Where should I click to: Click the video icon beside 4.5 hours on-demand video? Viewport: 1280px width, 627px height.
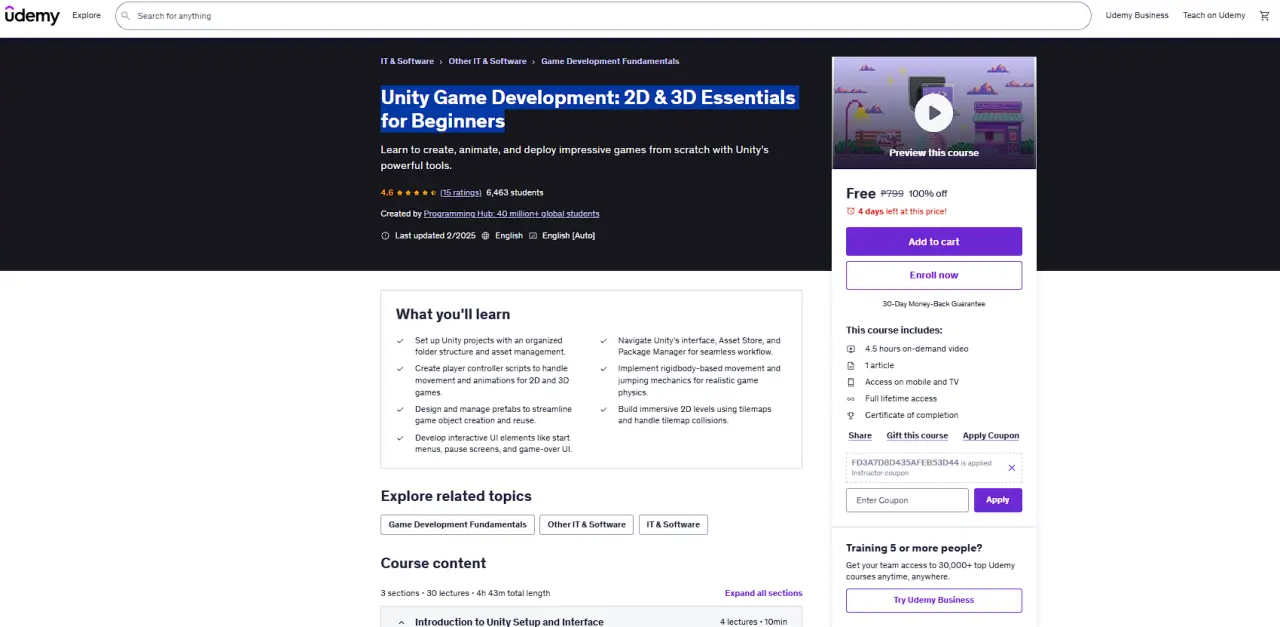click(851, 349)
